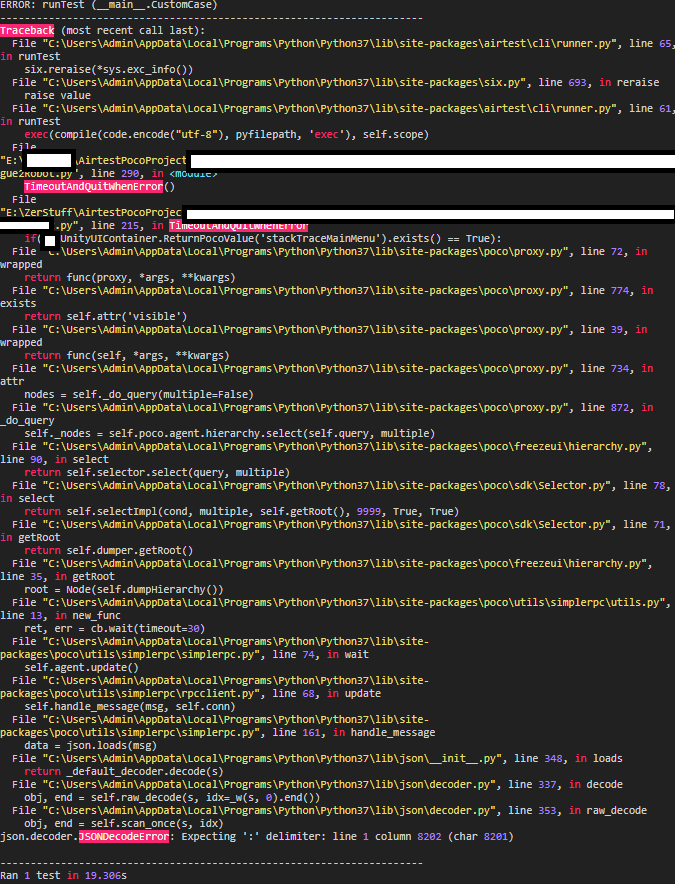Click 'line 337' in decoder.py entry
This screenshot has width=675, height=884.
tap(532, 784)
